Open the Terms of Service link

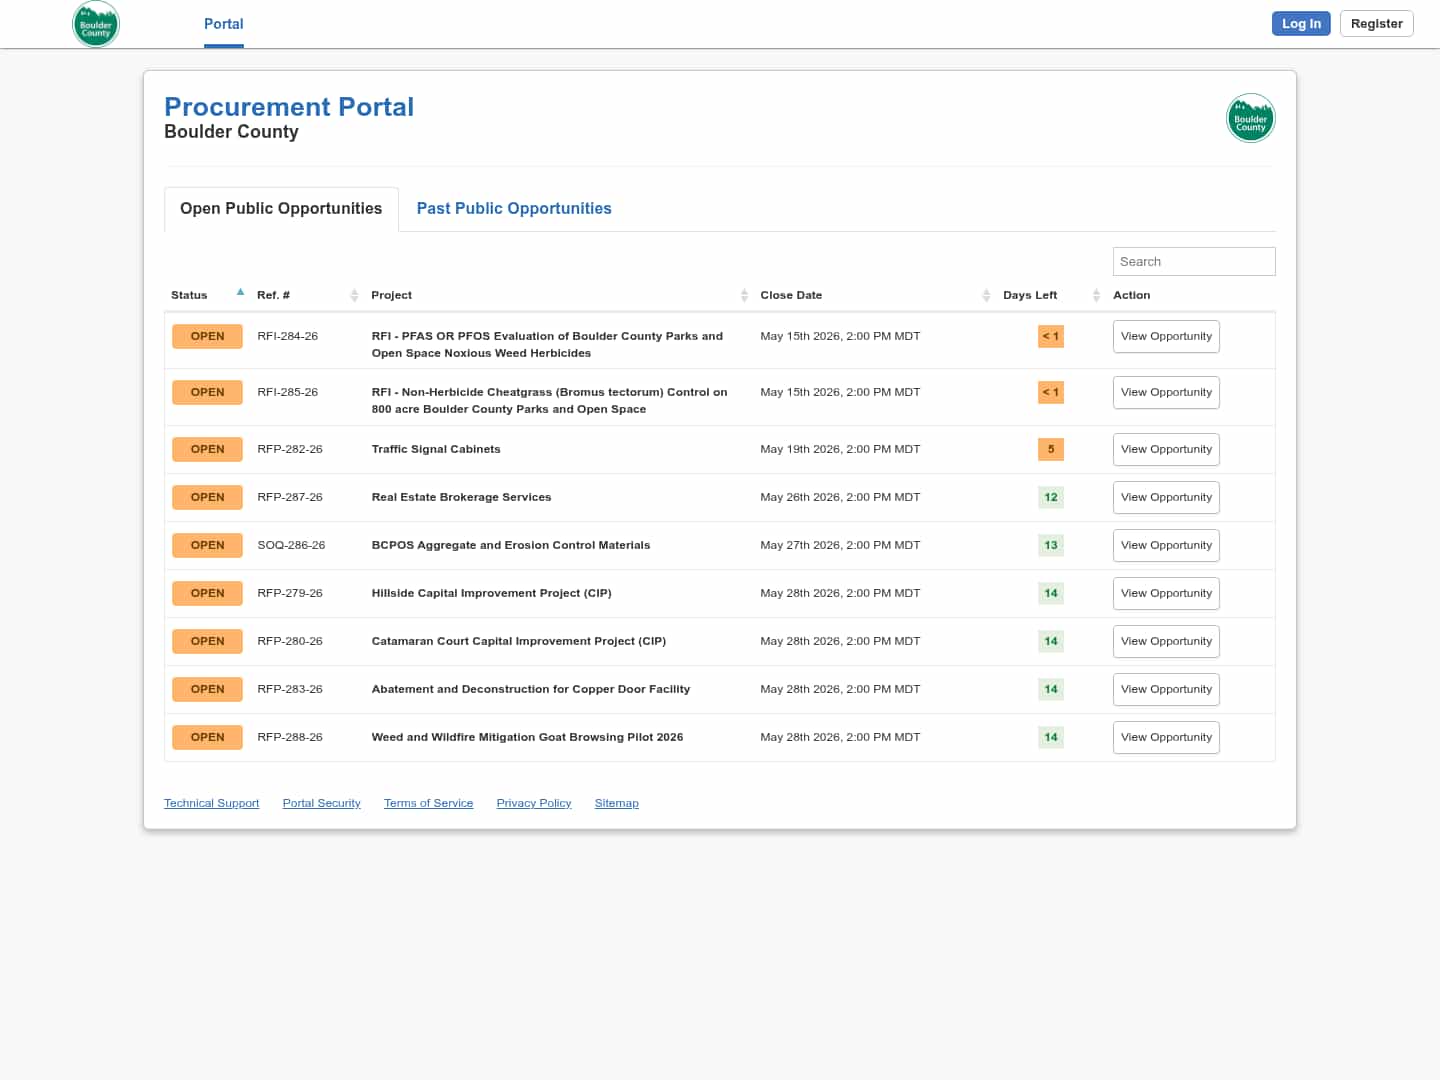point(428,803)
